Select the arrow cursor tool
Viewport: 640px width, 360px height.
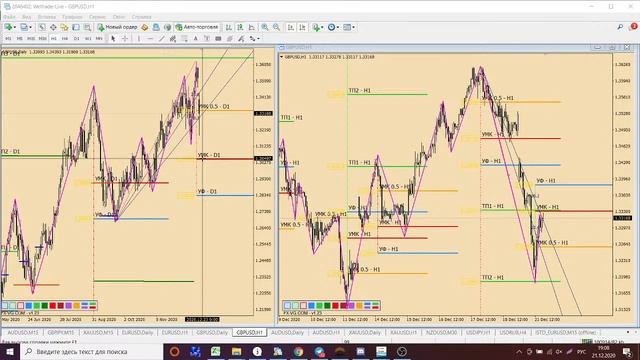coord(113,39)
